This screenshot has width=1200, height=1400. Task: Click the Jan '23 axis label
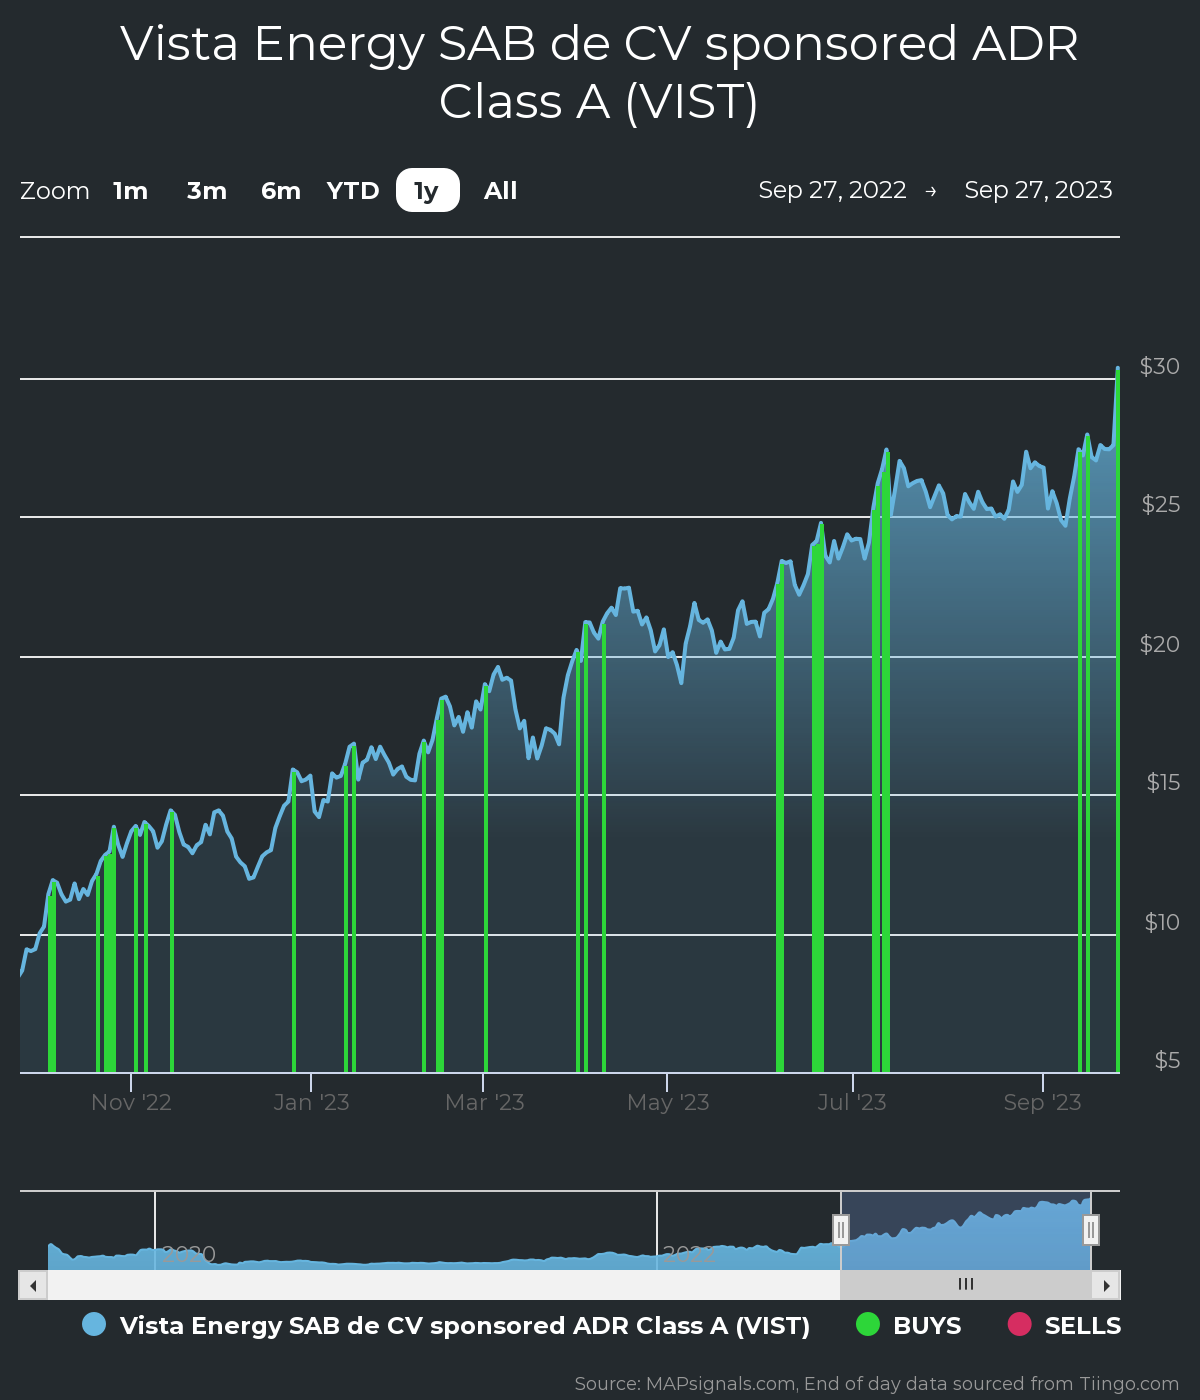pyautogui.click(x=311, y=1102)
